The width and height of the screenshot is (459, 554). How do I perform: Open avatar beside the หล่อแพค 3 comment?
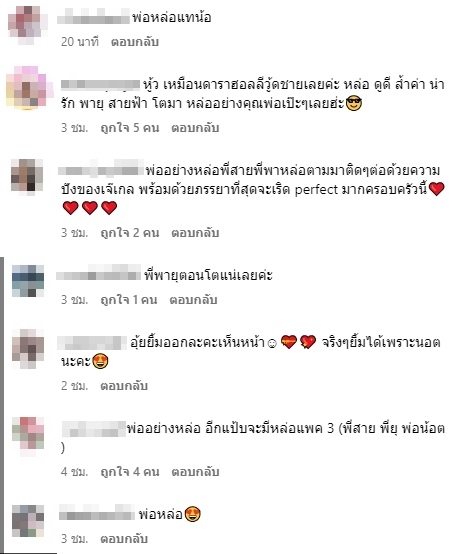[28, 433]
